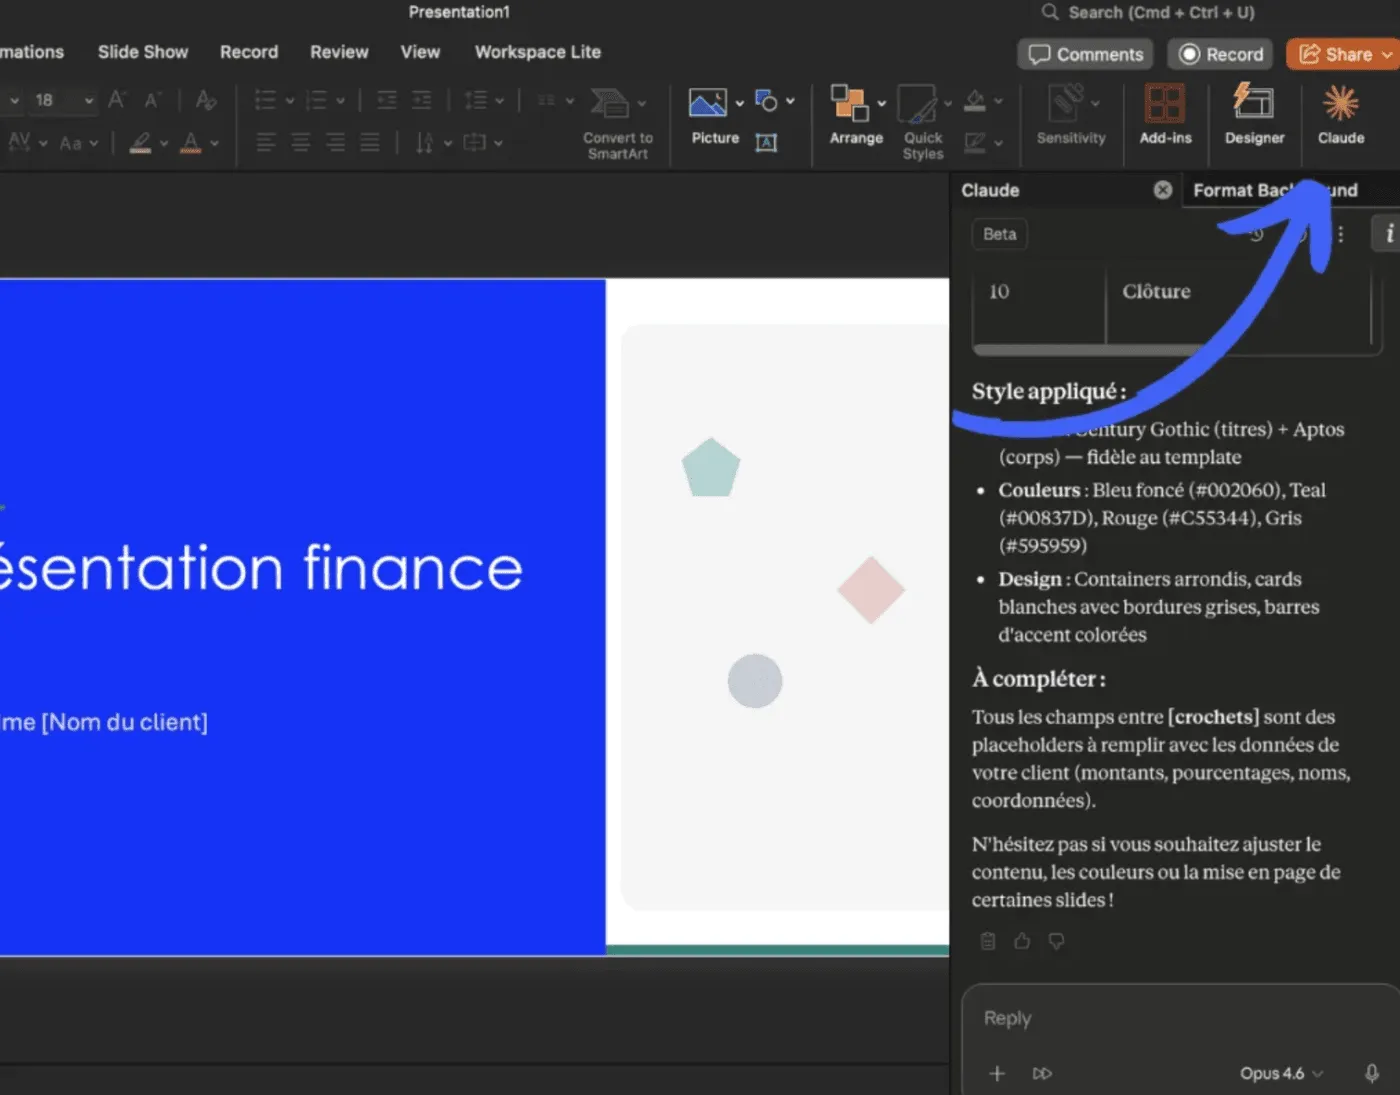Screen dimensions: 1400x1095
Task: Give thumbs down to Claude's response
Action: (x=1056, y=941)
